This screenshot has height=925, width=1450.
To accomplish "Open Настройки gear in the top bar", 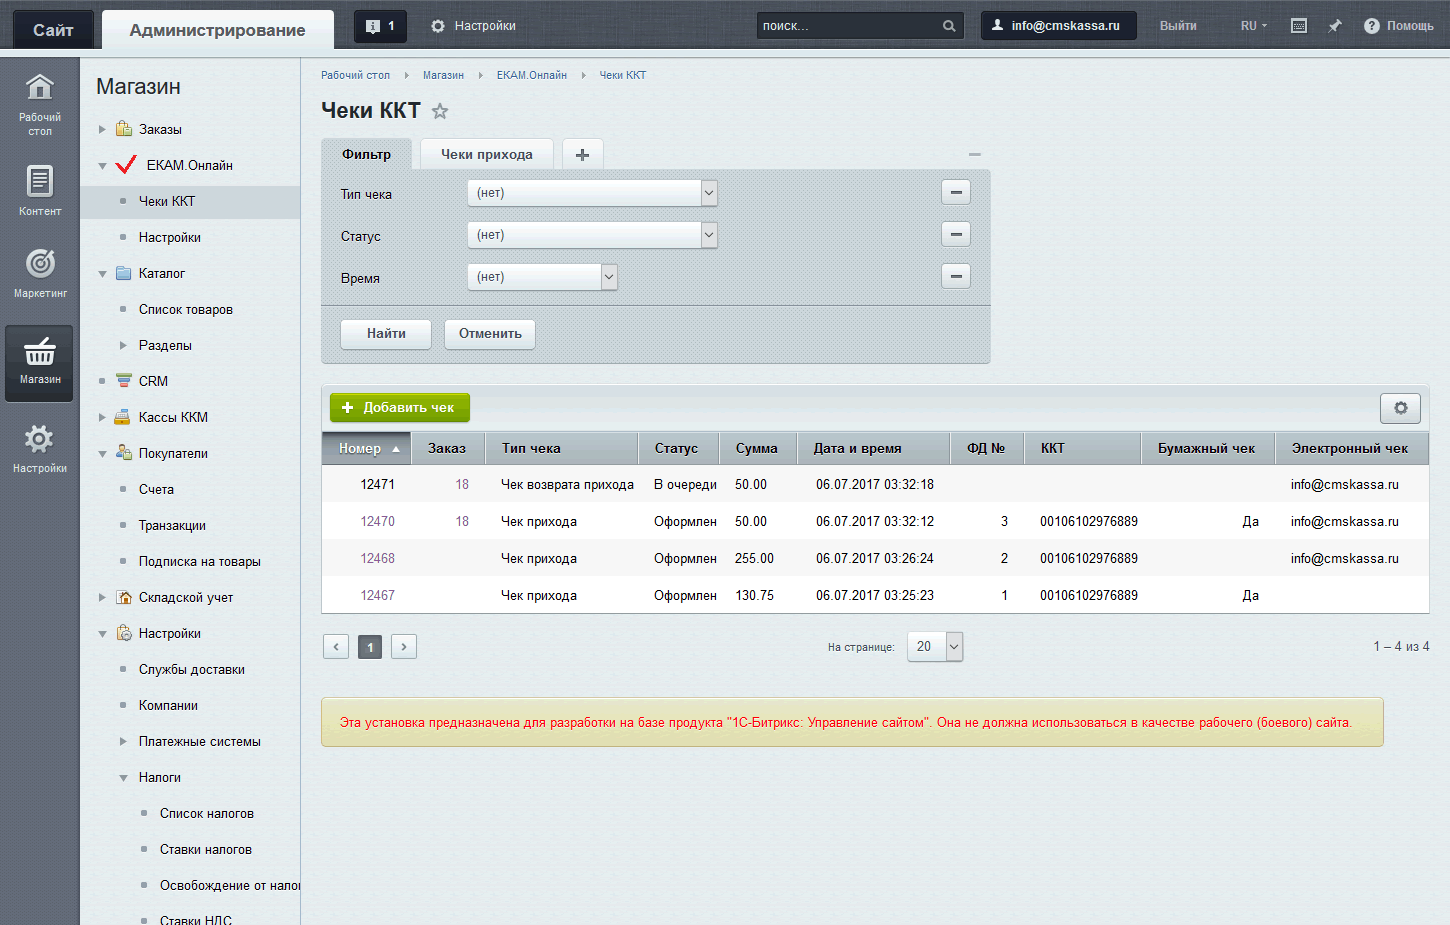I will [x=473, y=26].
